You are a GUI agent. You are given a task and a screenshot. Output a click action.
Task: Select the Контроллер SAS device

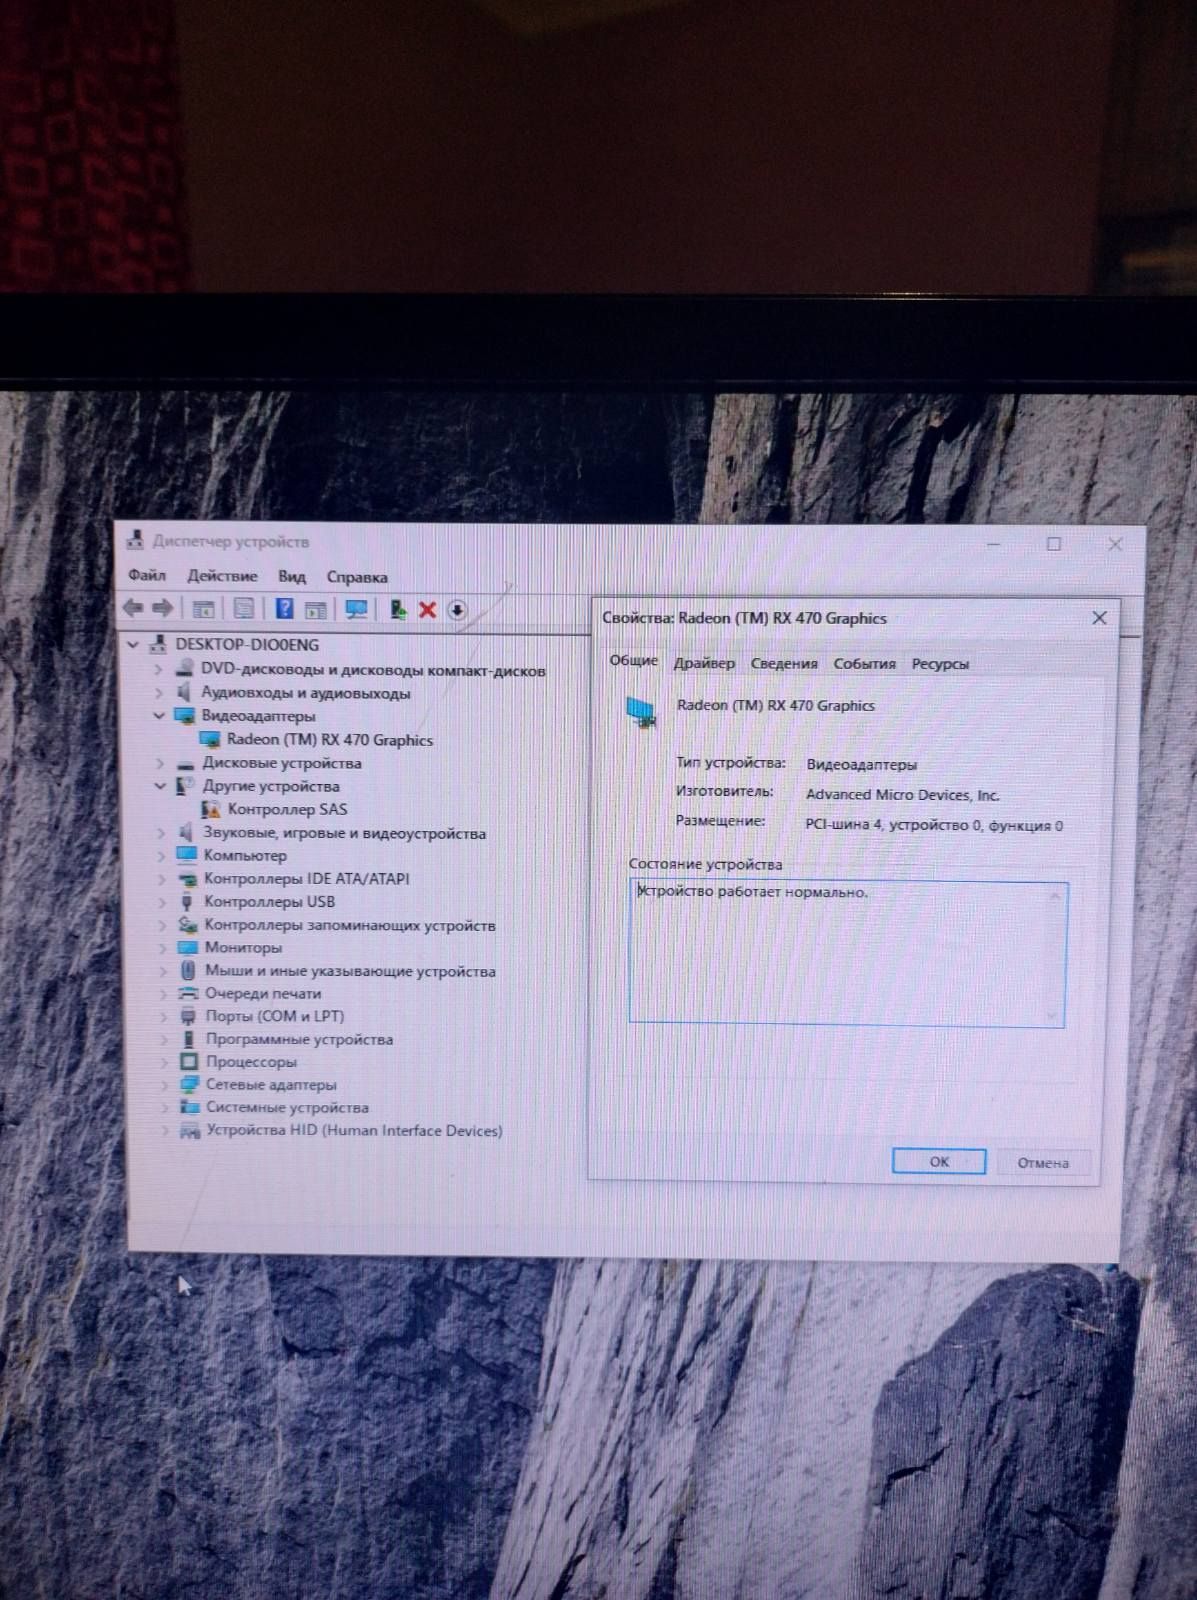click(287, 809)
